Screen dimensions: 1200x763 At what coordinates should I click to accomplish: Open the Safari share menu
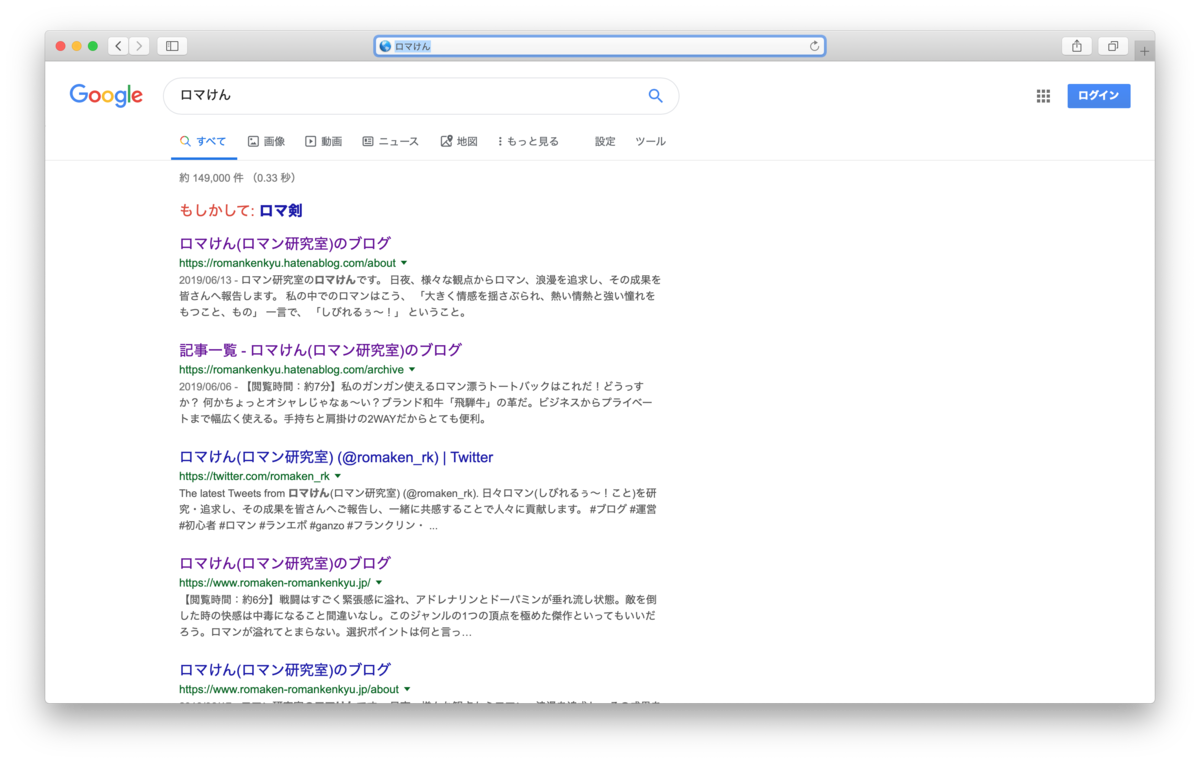[1076, 46]
